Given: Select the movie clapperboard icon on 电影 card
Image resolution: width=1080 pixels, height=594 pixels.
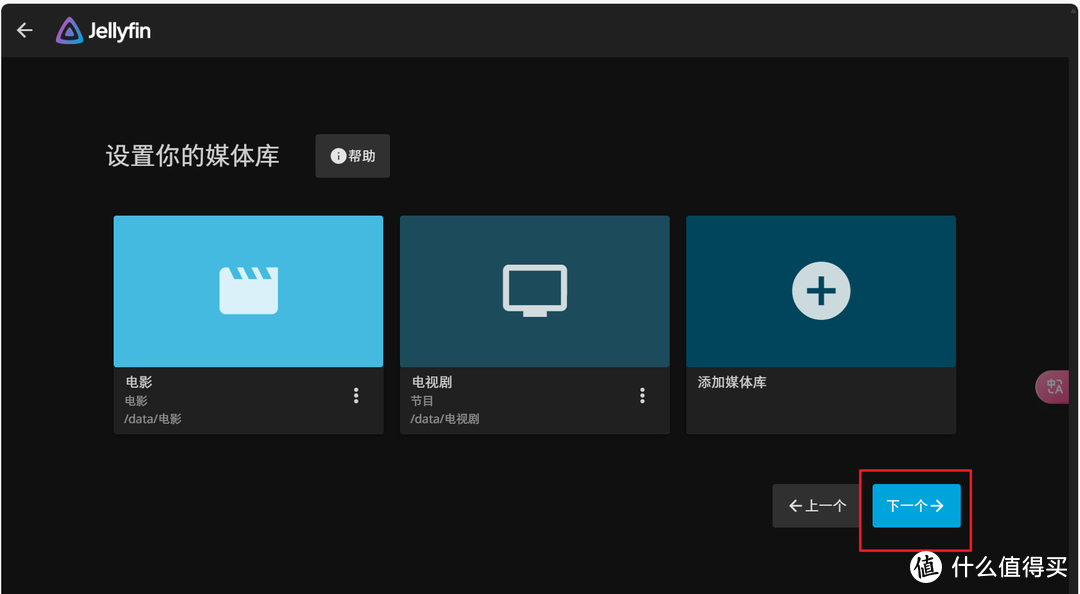Looking at the screenshot, I should click(x=248, y=290).
